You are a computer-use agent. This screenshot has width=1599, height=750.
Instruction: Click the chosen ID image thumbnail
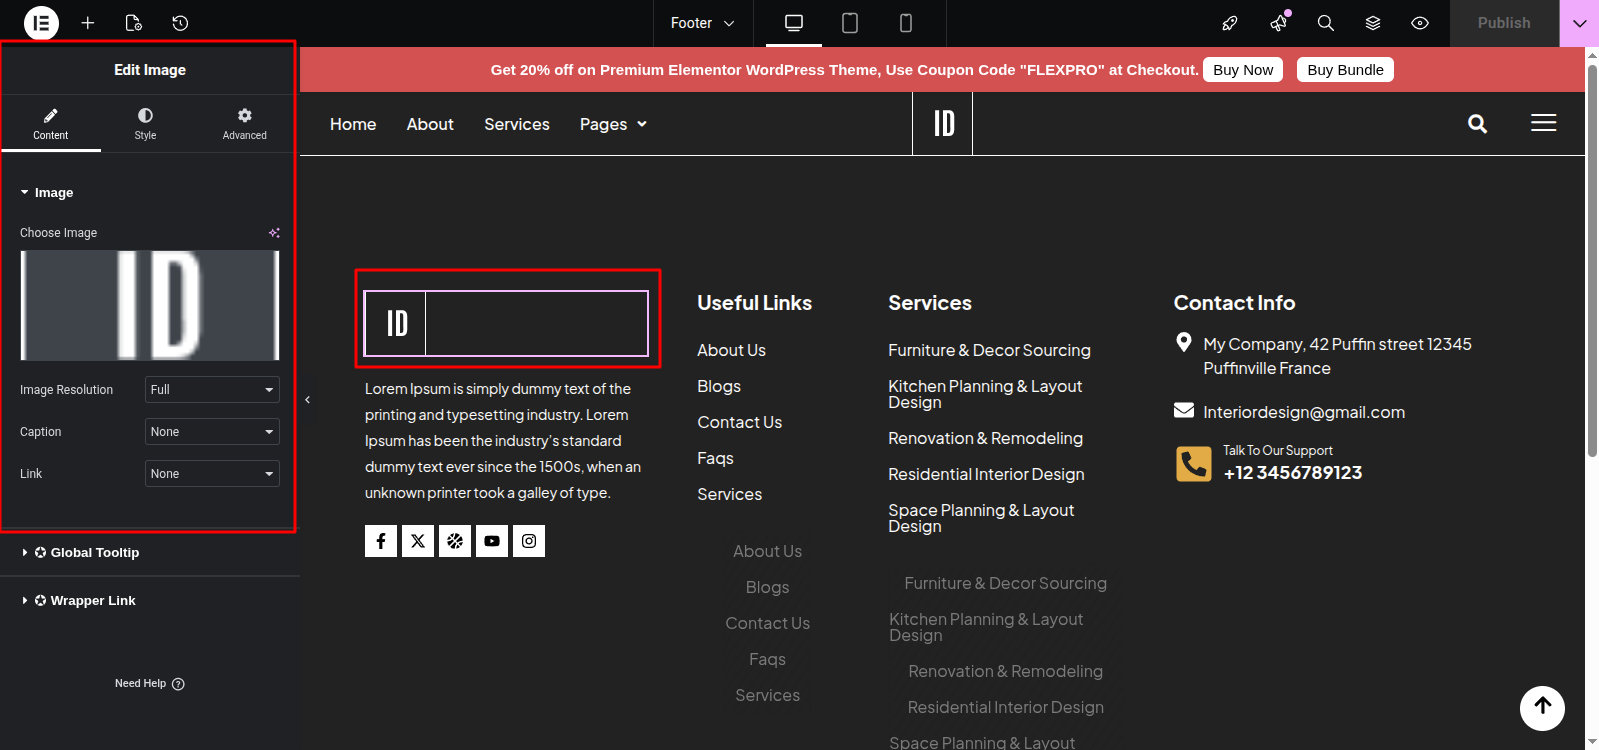click(x=150, y=306)
